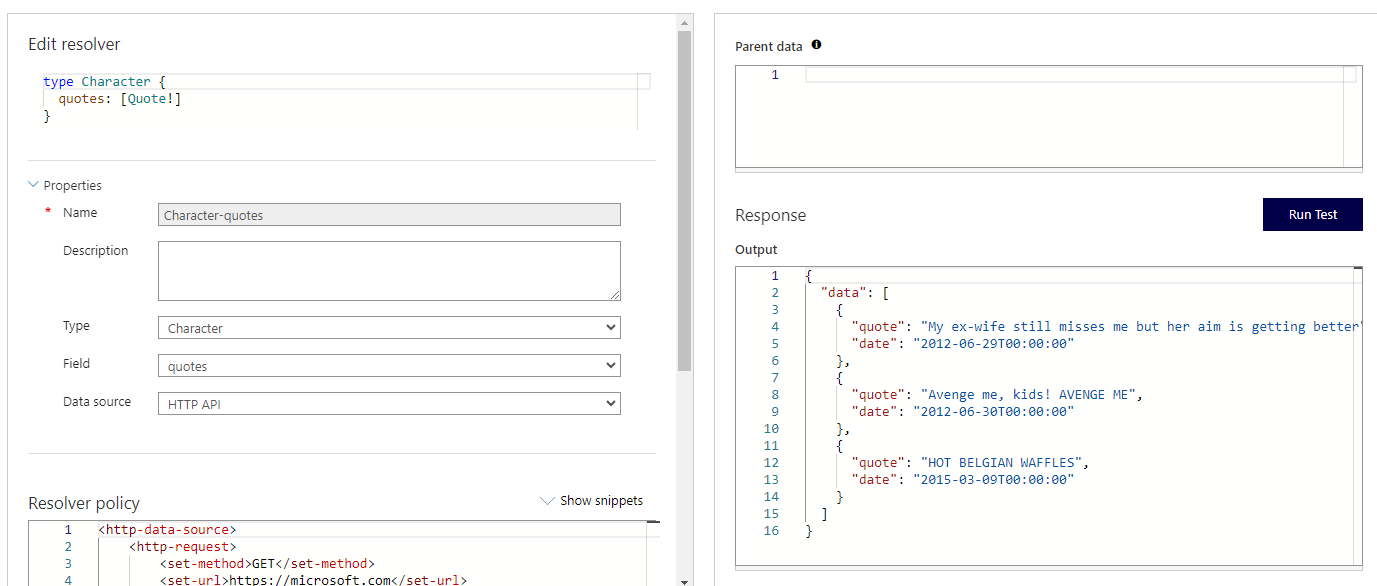This screenshot has height=586, width=1377.
Task: Expand Show snippets chevron
Action: click(546, 501)
